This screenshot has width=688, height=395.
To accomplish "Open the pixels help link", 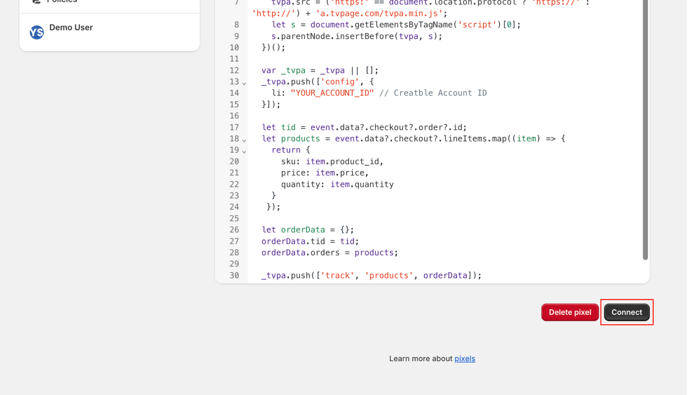I will pyautogui.click(x=465, y=359).
